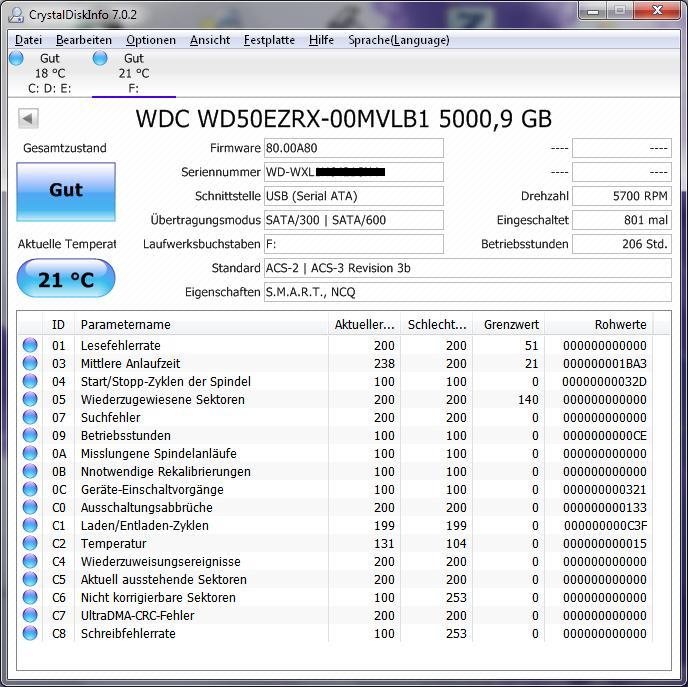688x687 pixels.
Task: Click the status orb for Mittlere Anlaufzeit
Action: coord(30,363)
